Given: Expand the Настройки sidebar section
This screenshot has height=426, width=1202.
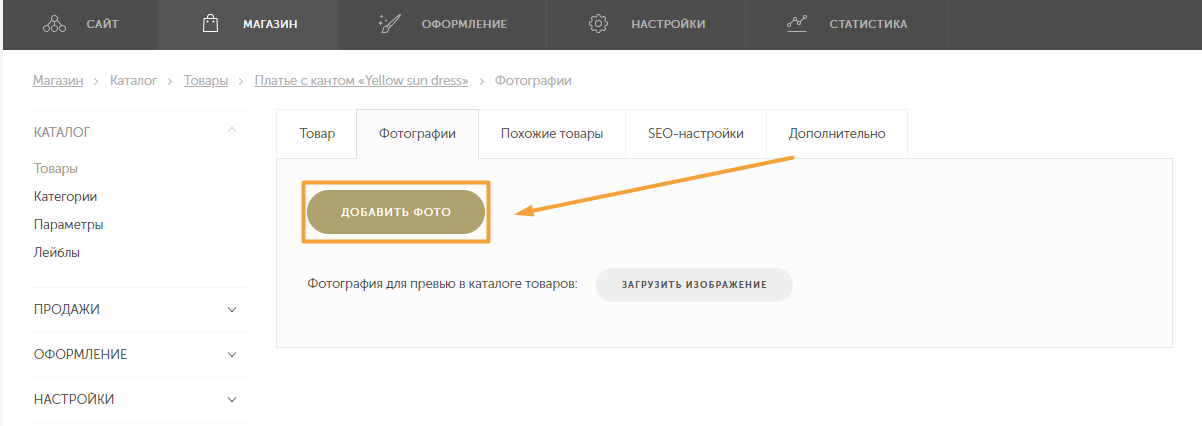Looking at the screenshot, I should (x=232, y=400).
